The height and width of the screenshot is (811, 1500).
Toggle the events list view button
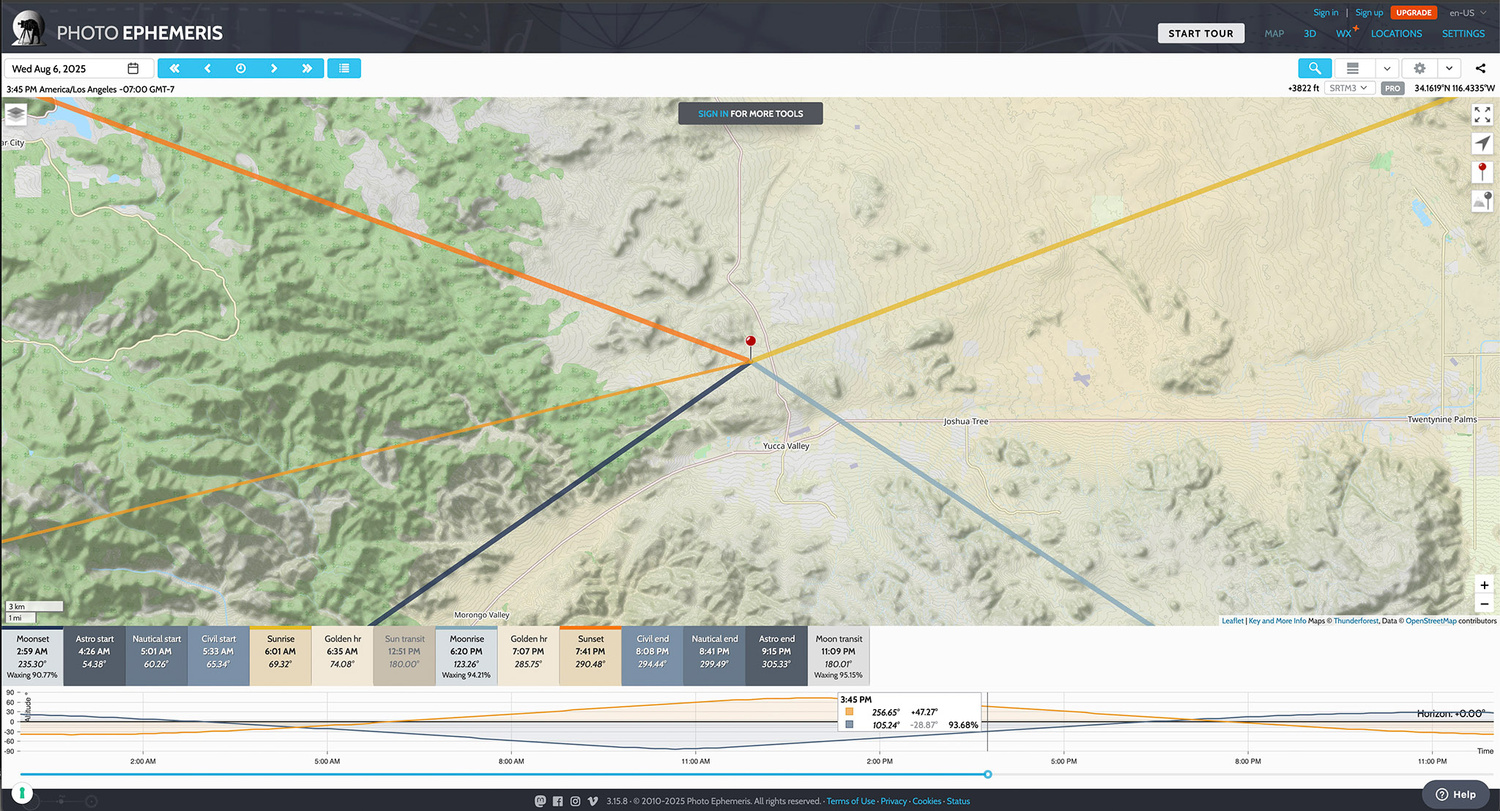pyautogui.click(x=344, y=68)
